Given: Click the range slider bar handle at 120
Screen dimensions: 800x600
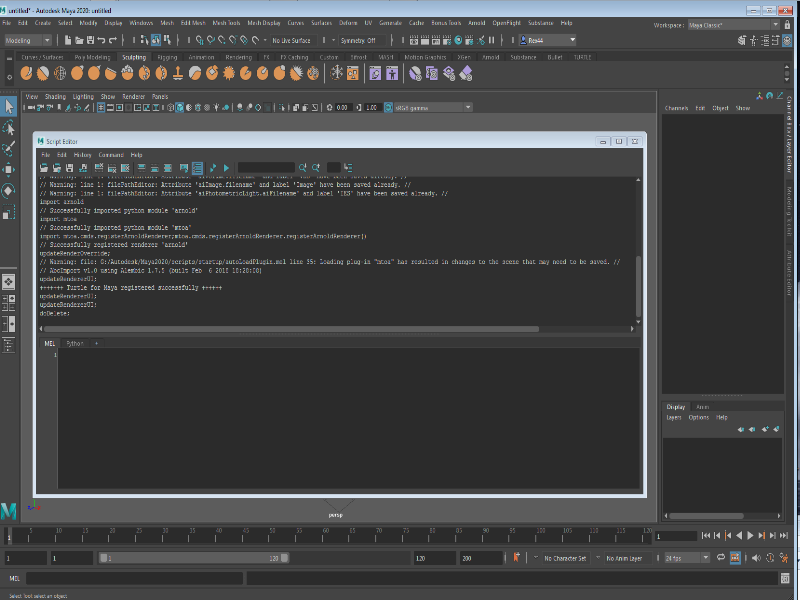Looking at the screenshot, I should point(285,558).
